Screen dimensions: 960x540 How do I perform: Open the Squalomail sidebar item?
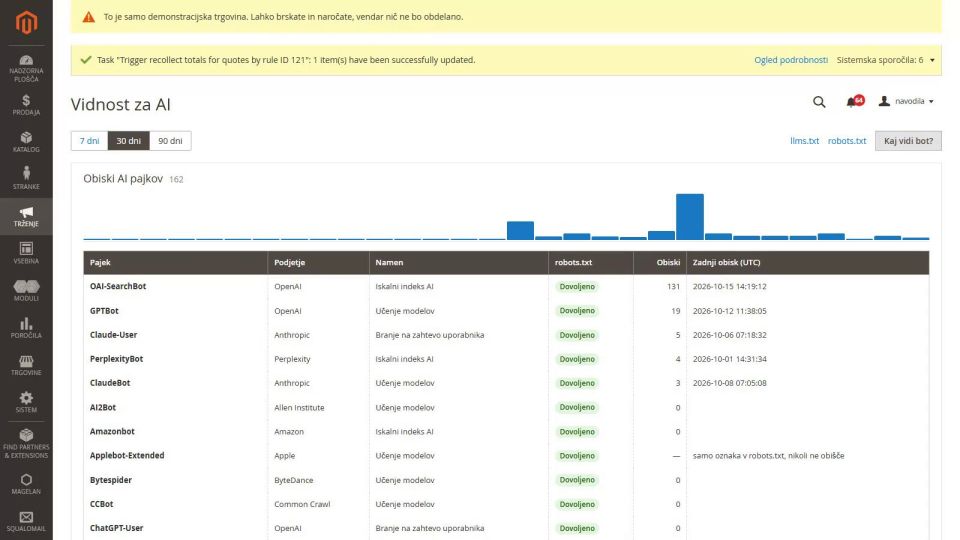(x=26, y=522)
